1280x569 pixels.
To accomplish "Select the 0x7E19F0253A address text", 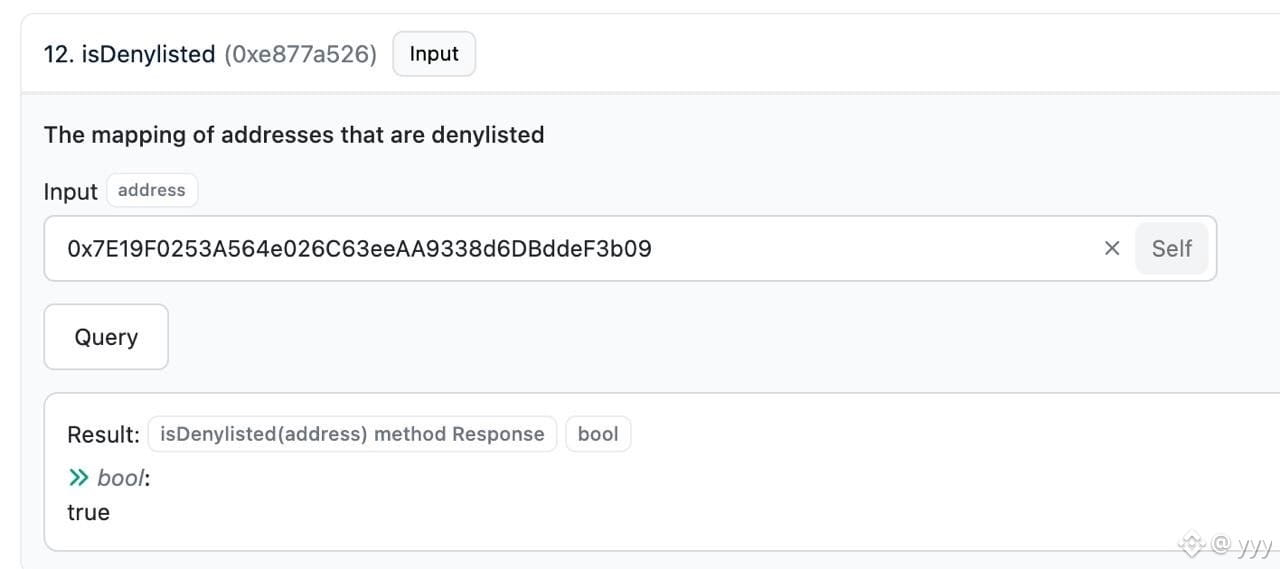I will 359,248.
